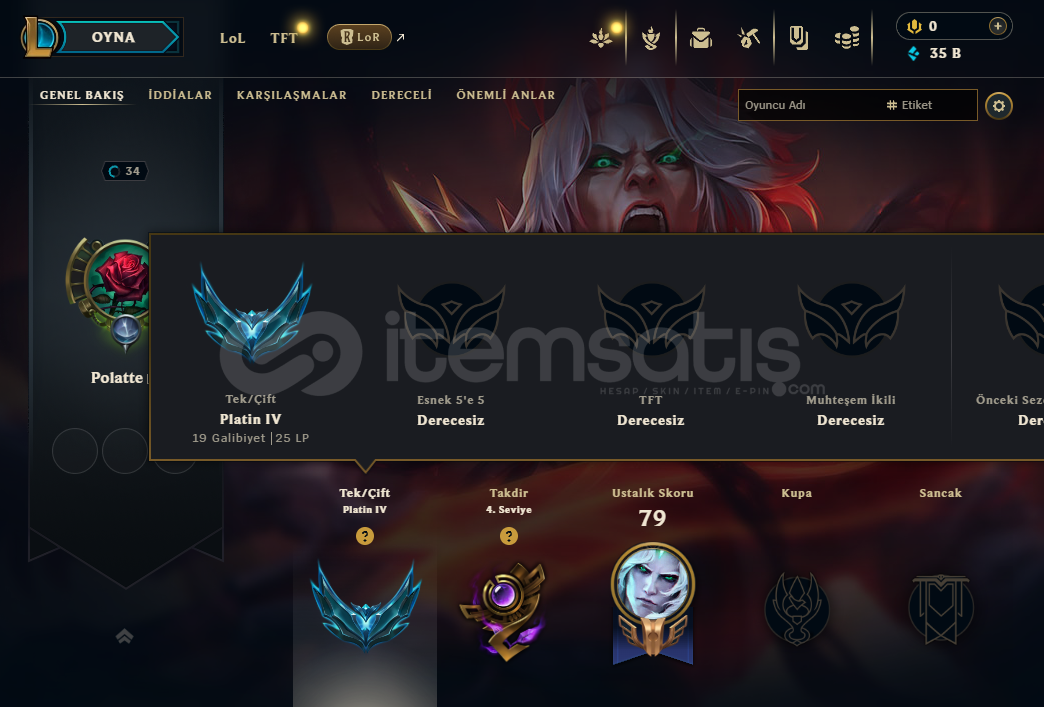Open the Collection backpack icon
This screenshot has width=1044, height=707.
coord(700,39)
